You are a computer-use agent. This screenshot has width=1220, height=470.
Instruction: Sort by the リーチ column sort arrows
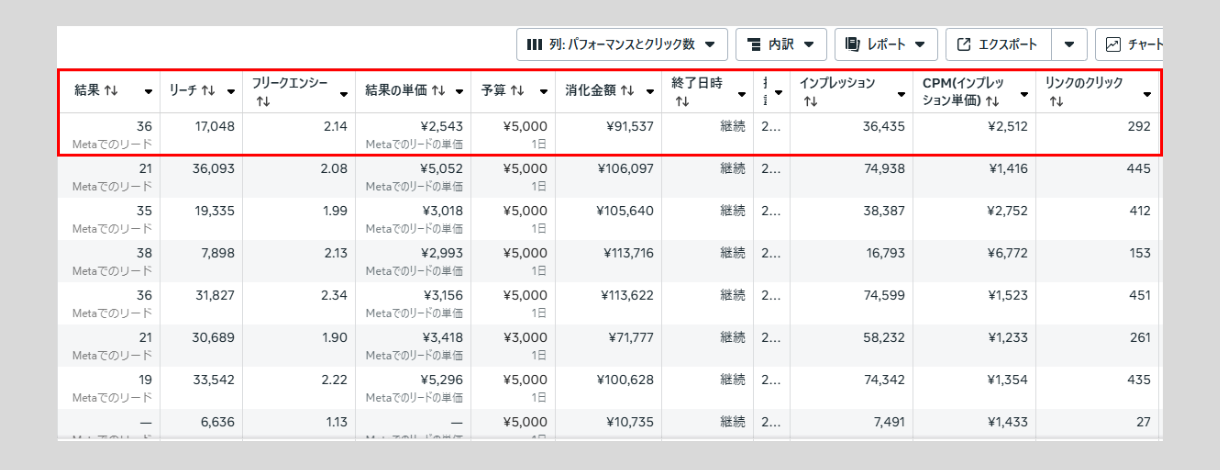point(209,91)
